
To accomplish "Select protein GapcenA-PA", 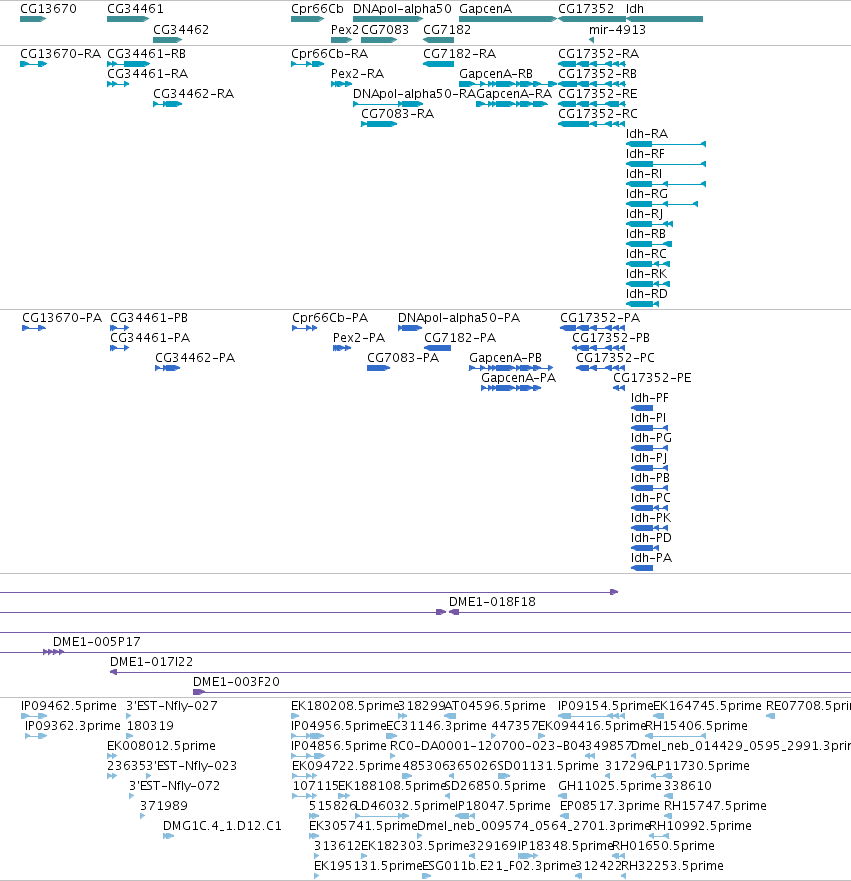I will click(511, 388).
